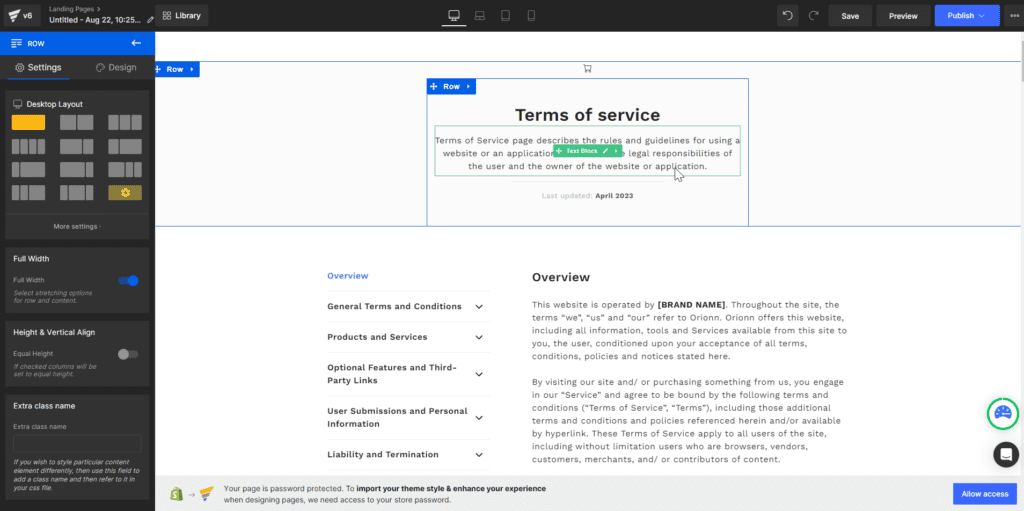This screenshot has height=511, width=1024.
Task: Click Text Block move icon
Action: point(559,151)
